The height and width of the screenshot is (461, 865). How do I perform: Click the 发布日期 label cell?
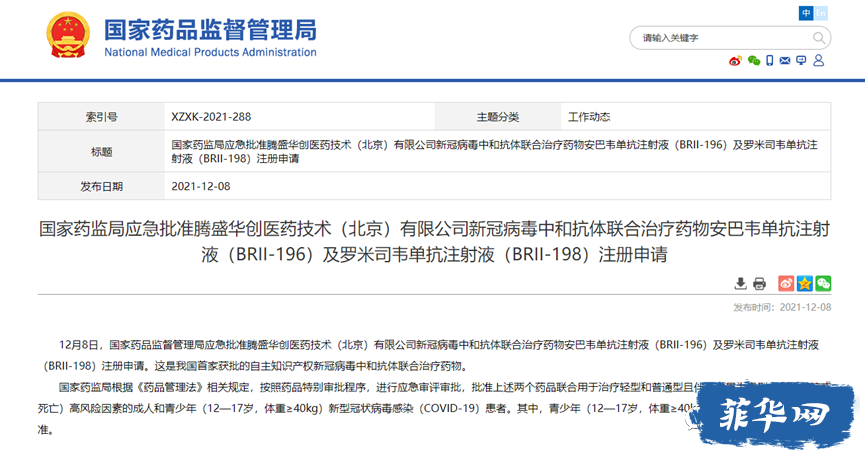(102, 186)
